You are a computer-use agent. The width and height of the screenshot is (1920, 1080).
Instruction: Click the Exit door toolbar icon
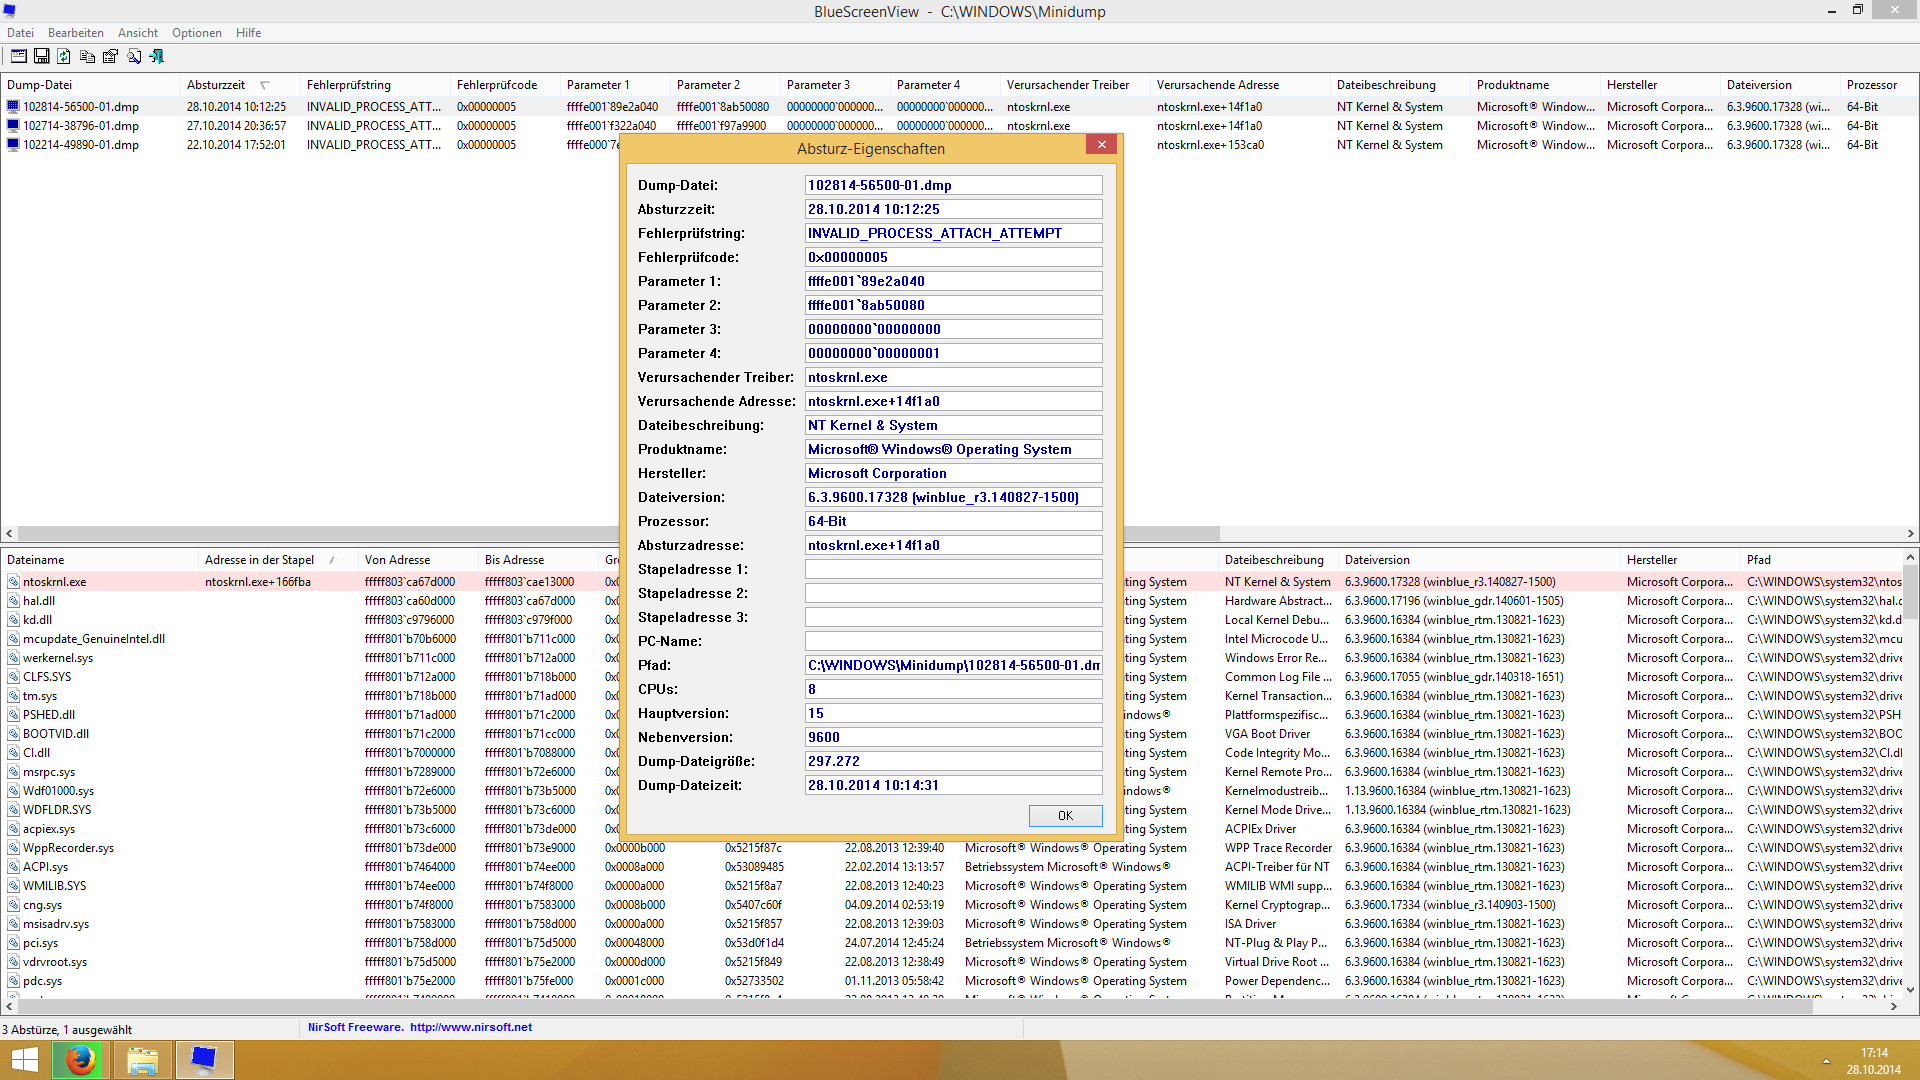[x=157, y=57]
